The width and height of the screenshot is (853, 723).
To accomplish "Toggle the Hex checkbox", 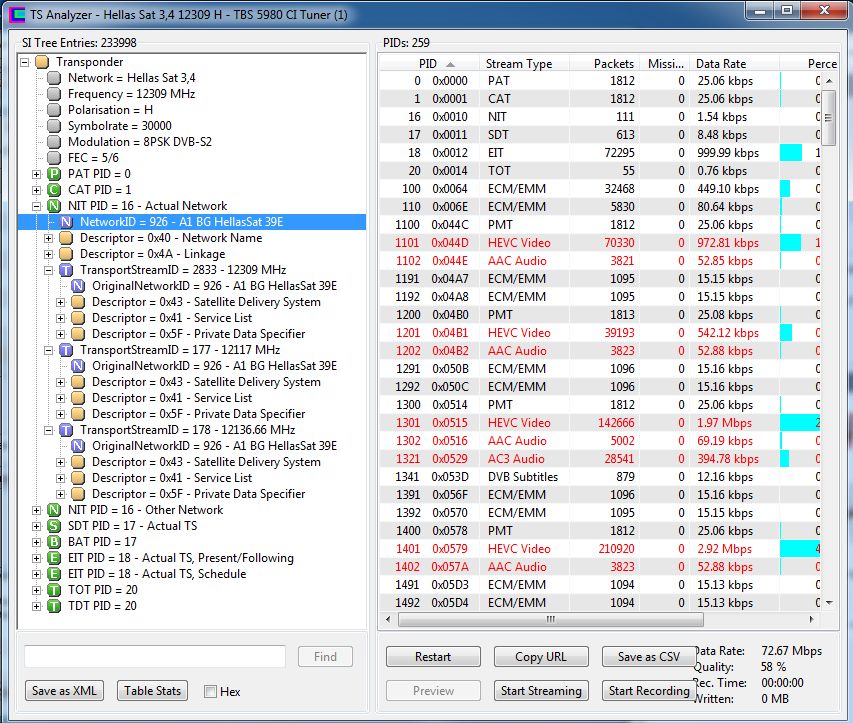I will [210, 691].
